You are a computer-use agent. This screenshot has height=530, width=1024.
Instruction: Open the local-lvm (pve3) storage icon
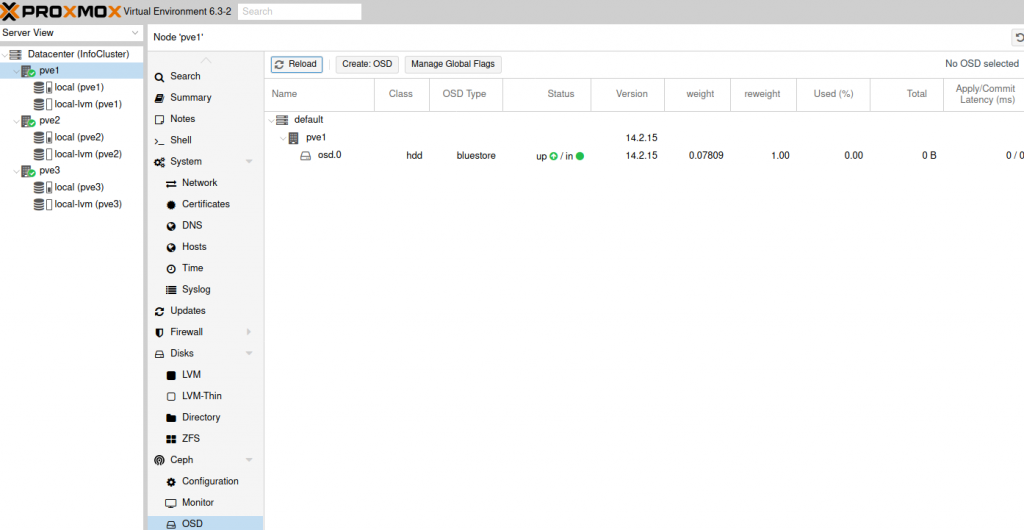point(43,204)
